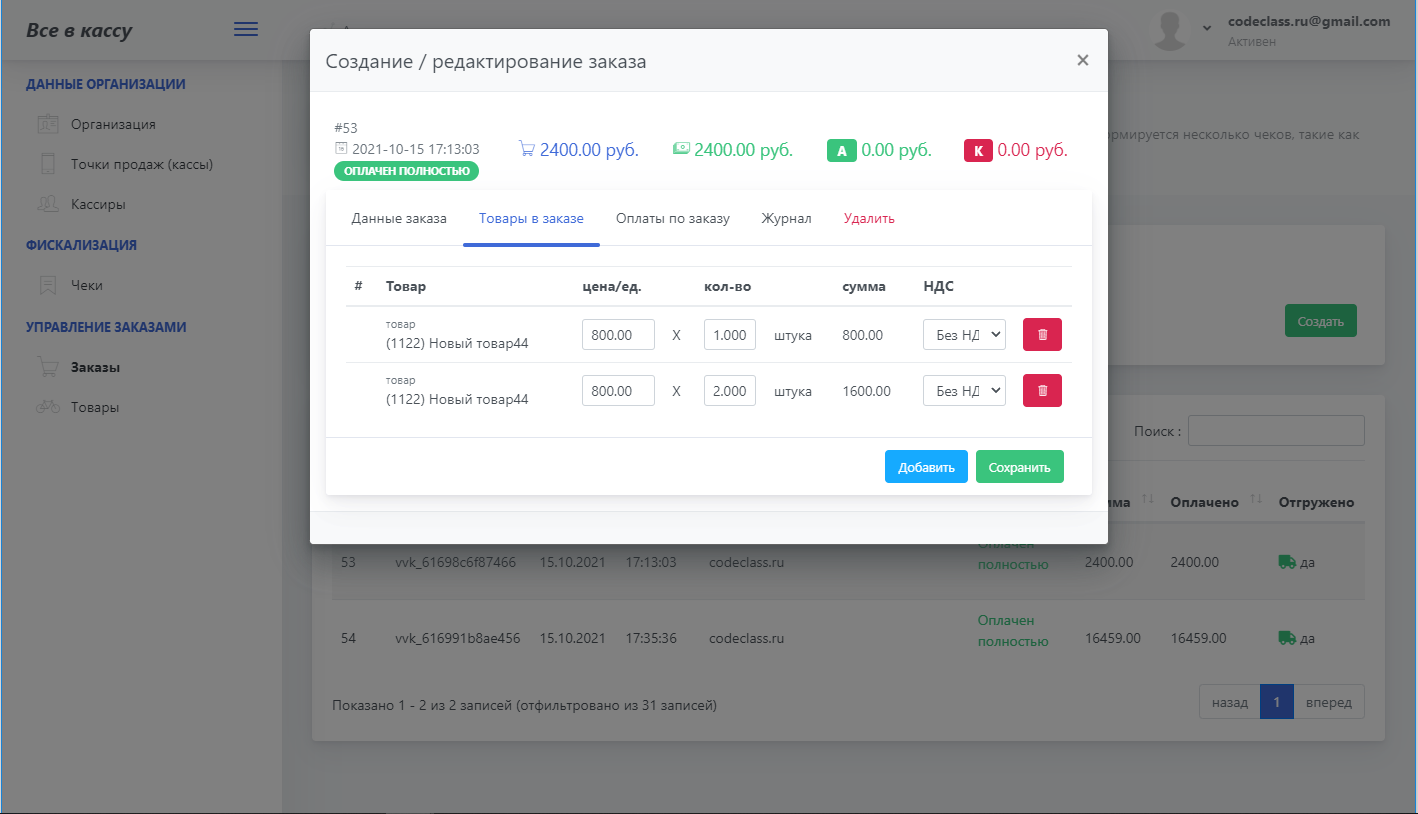Click the hamburger menu icon
1418x814 pixels.
point(246,30)
